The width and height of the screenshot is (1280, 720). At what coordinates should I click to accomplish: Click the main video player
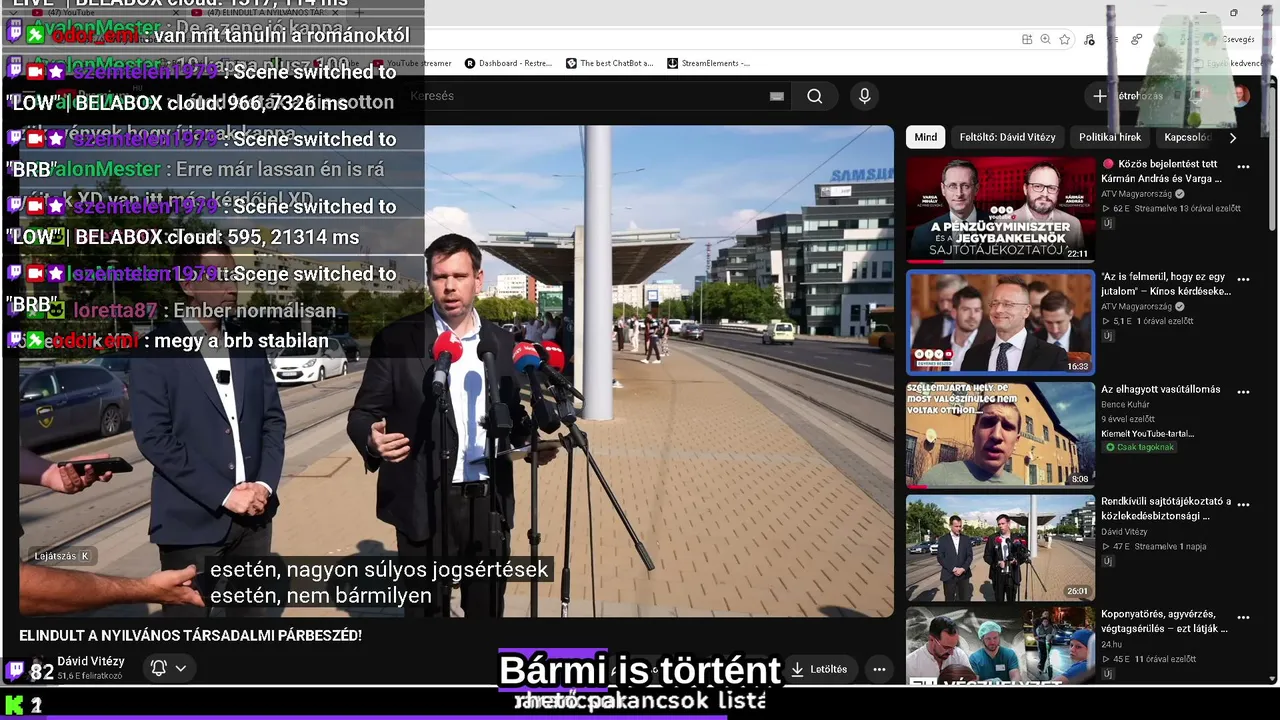[x=456, y=371]
